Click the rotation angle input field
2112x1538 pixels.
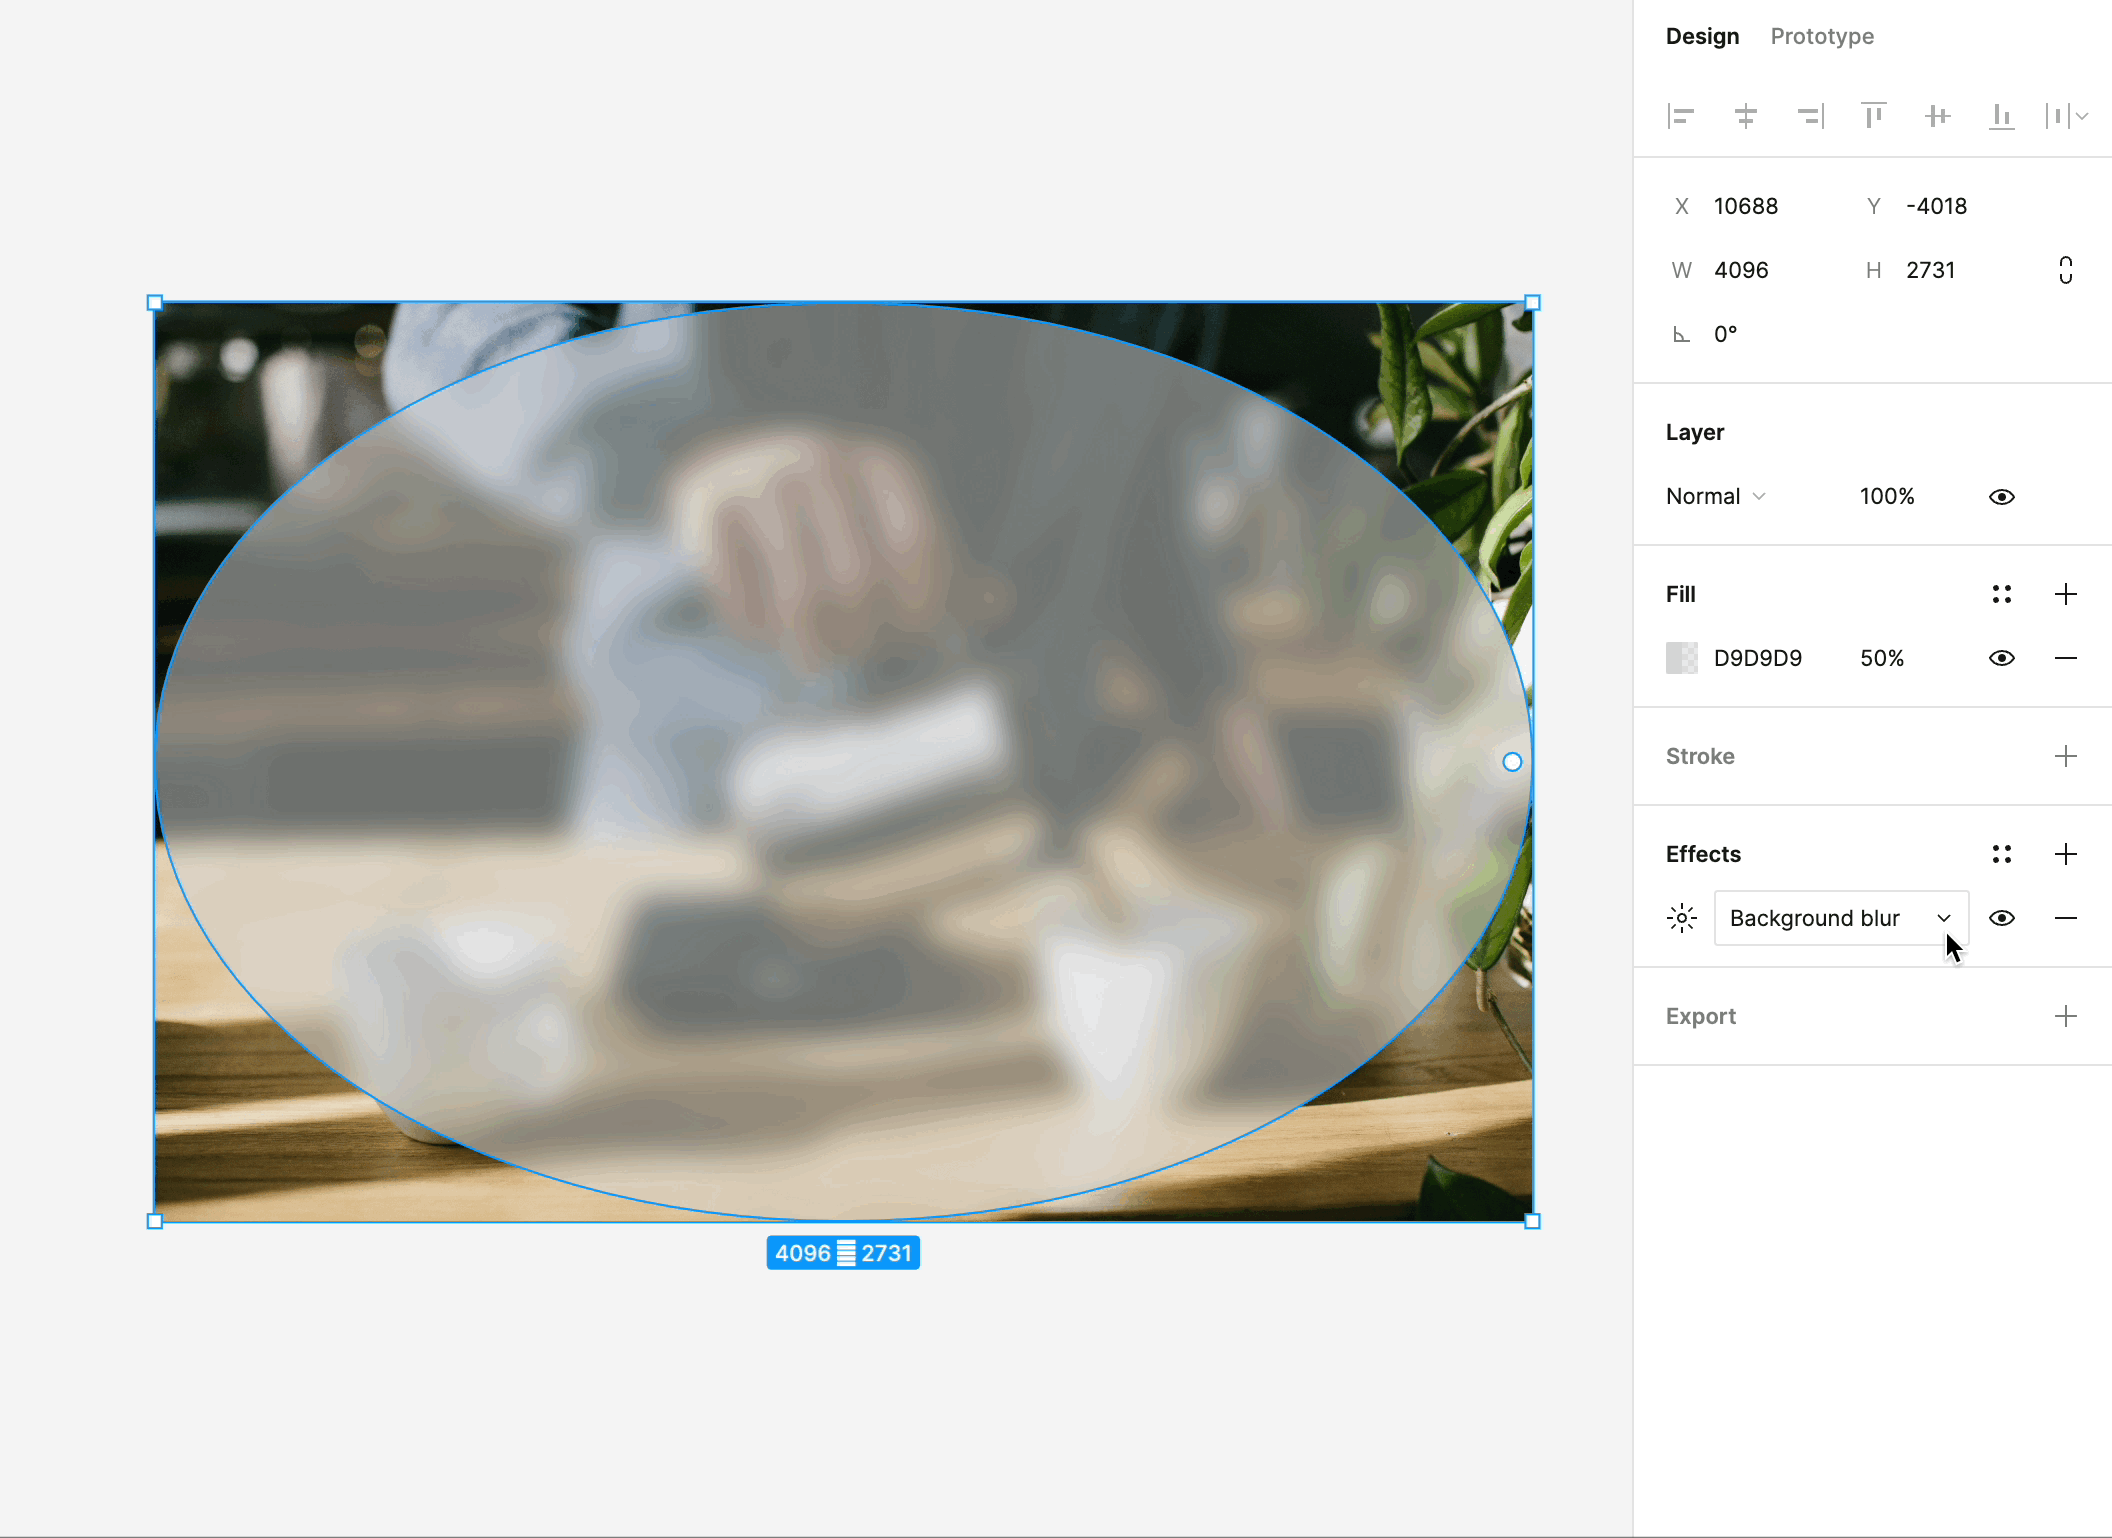1745,334
